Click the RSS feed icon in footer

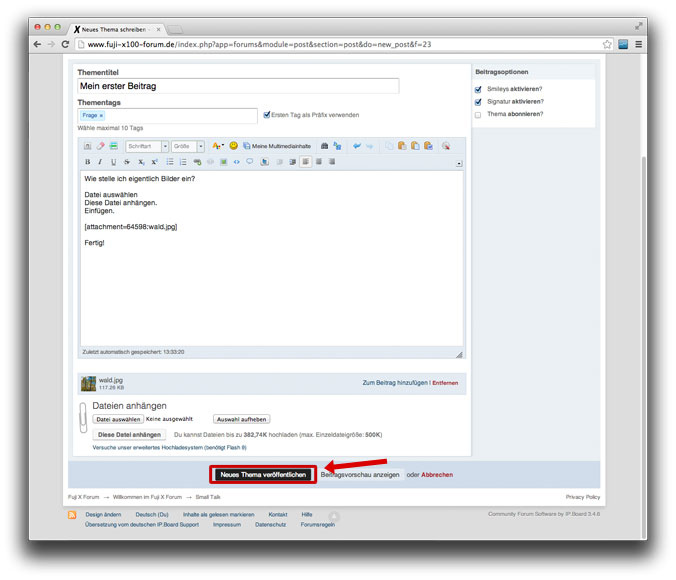click(72, 514)
